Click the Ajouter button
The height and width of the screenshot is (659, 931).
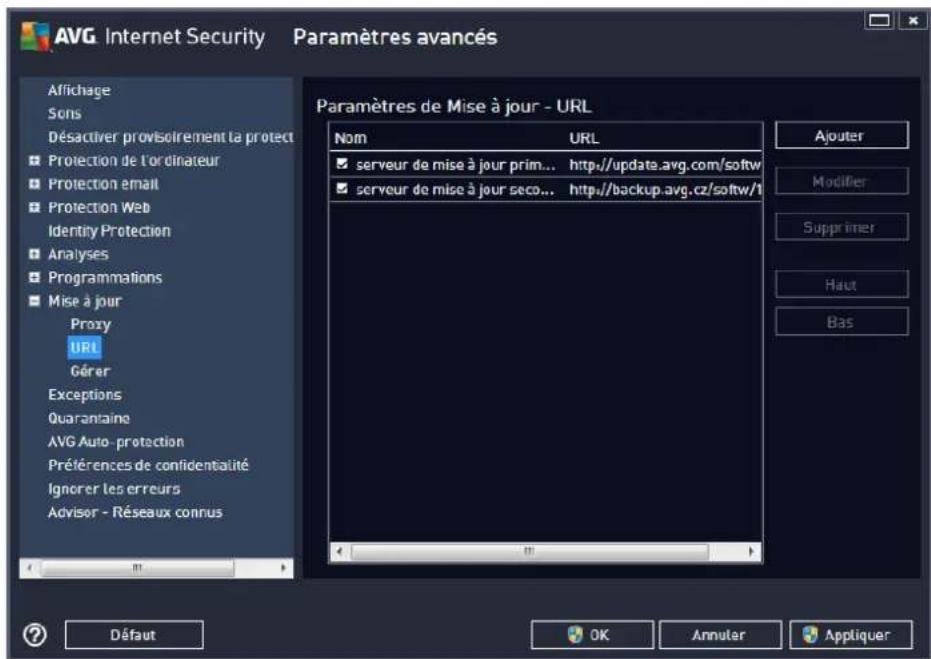841,135
